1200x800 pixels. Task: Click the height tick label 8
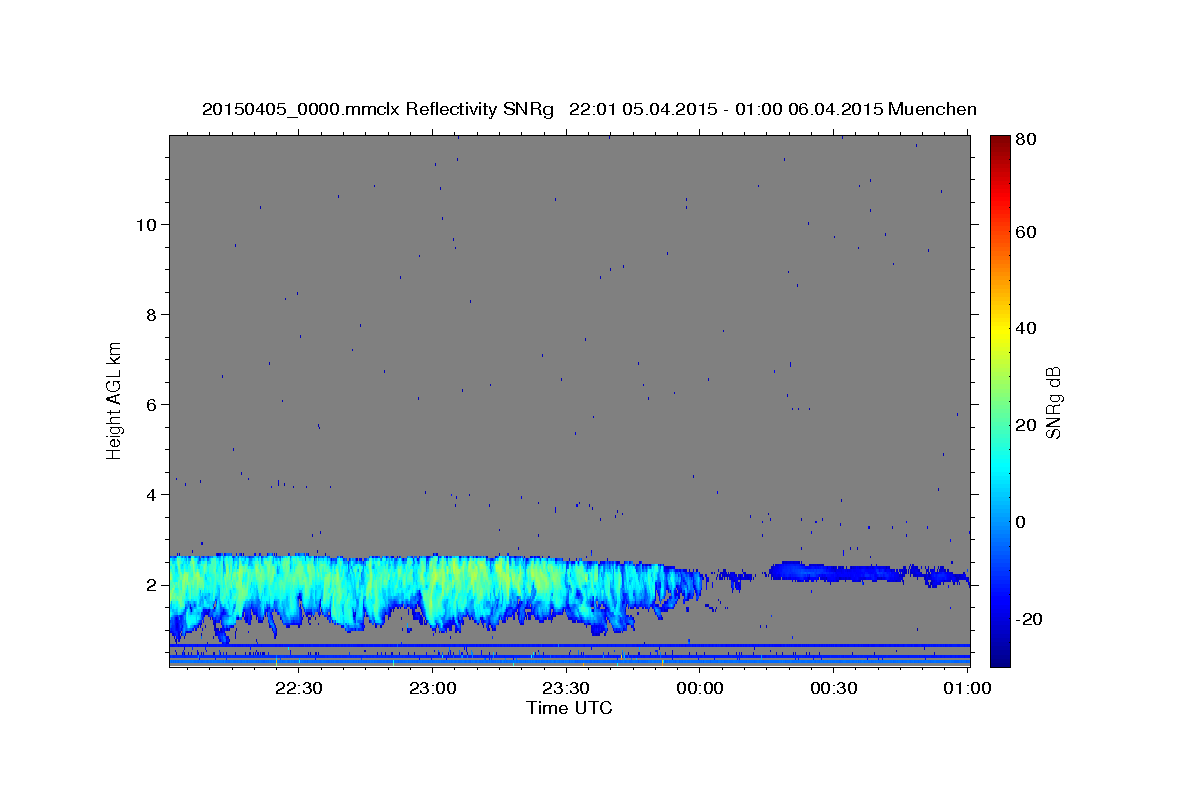point(151,314)
